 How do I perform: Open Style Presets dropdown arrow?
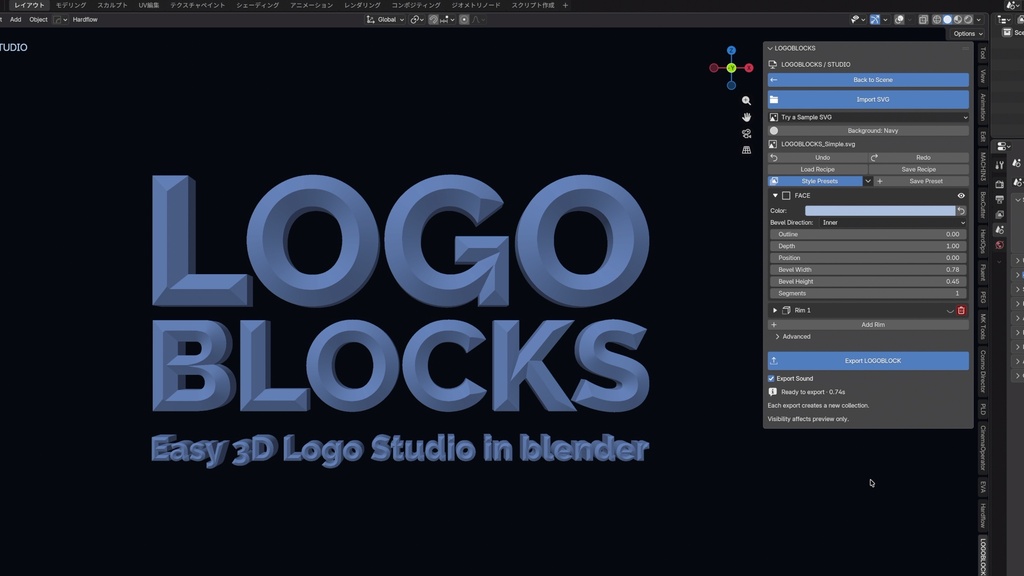[x=868, y=181]
